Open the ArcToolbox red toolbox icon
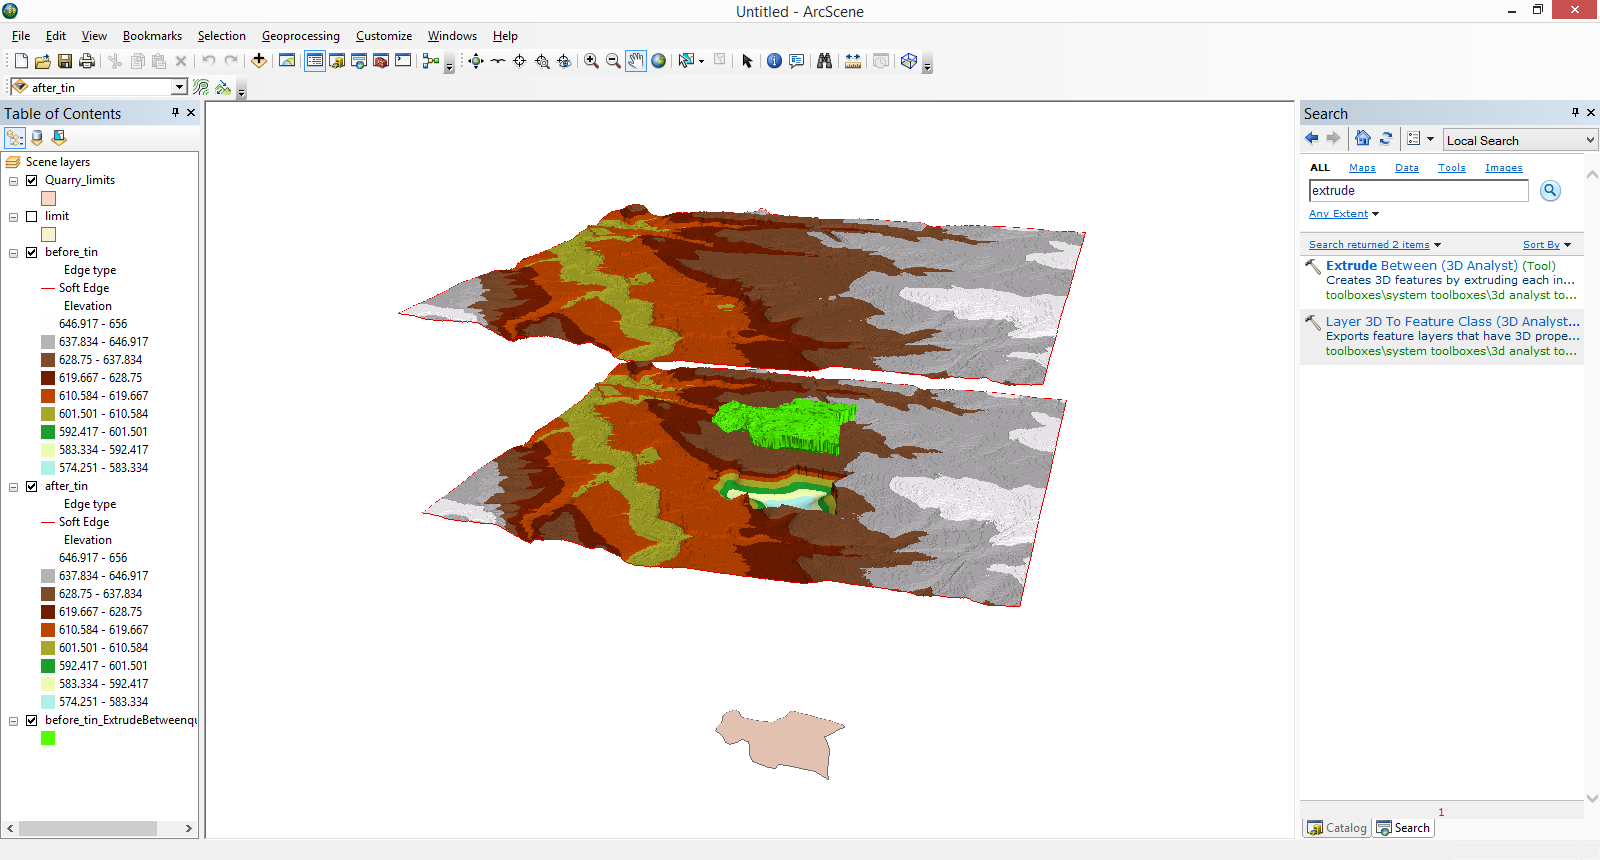This screenshot has height=860, width=1600. [381, 61]
